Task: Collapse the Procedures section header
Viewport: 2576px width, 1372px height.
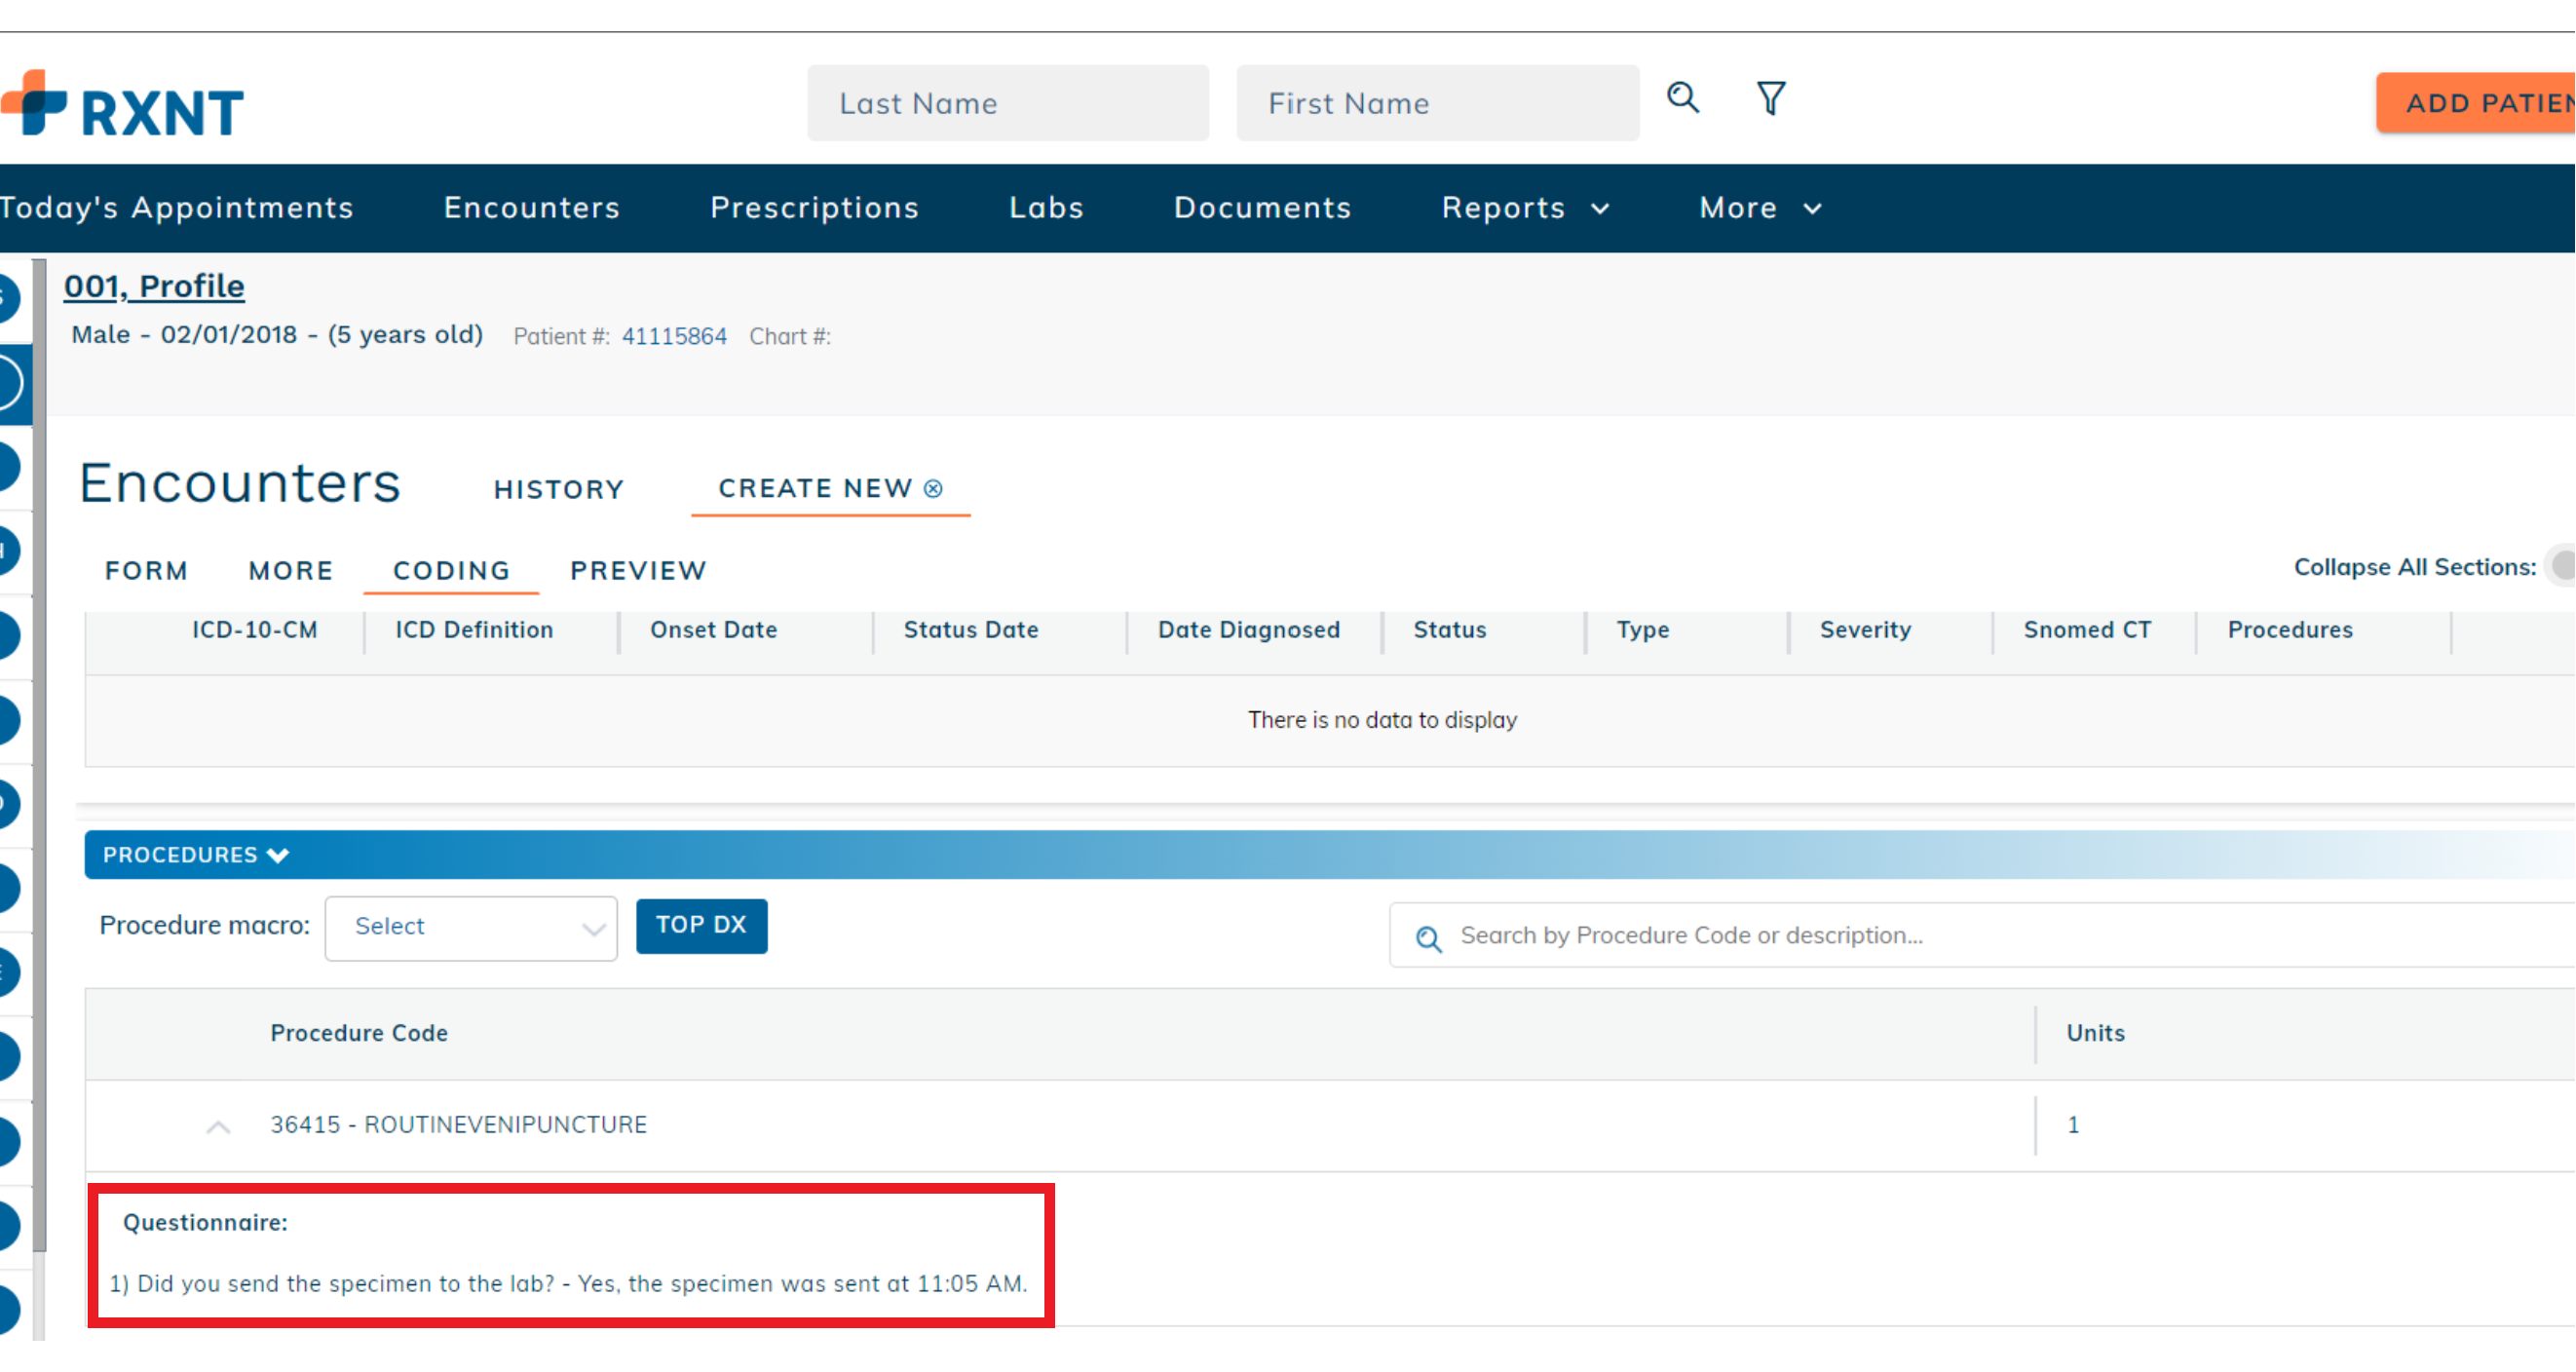Action: [196, 855]
